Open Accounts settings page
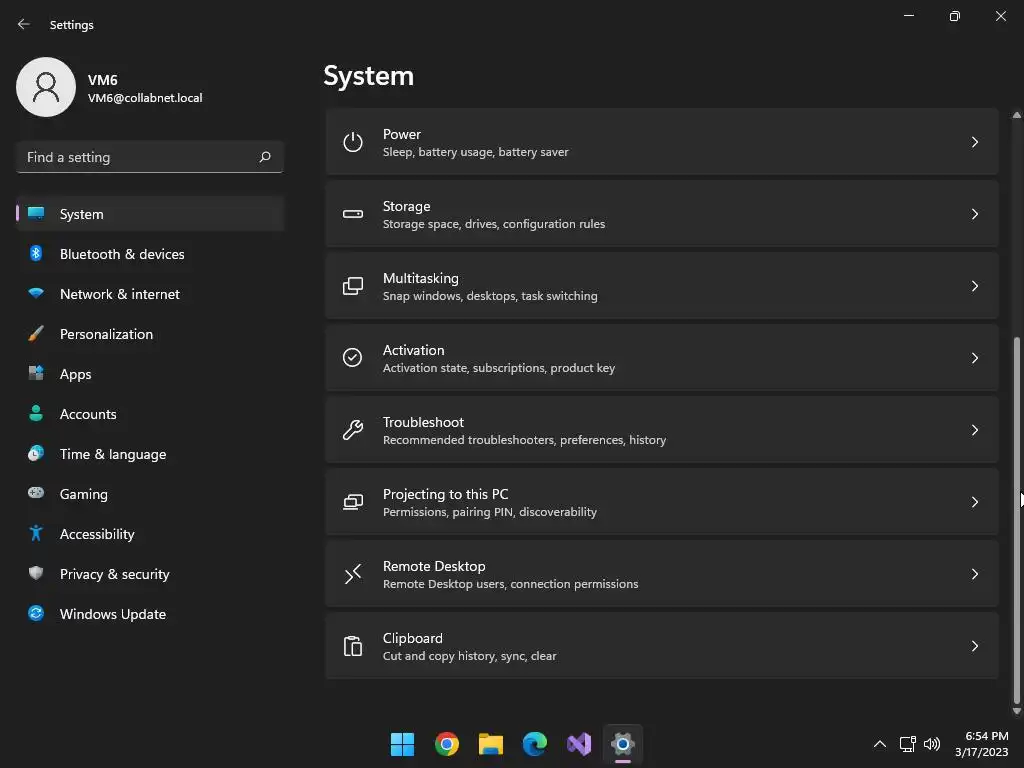Image resolution: width=1024 pixels, height=768 pixels. pos(150,414)
